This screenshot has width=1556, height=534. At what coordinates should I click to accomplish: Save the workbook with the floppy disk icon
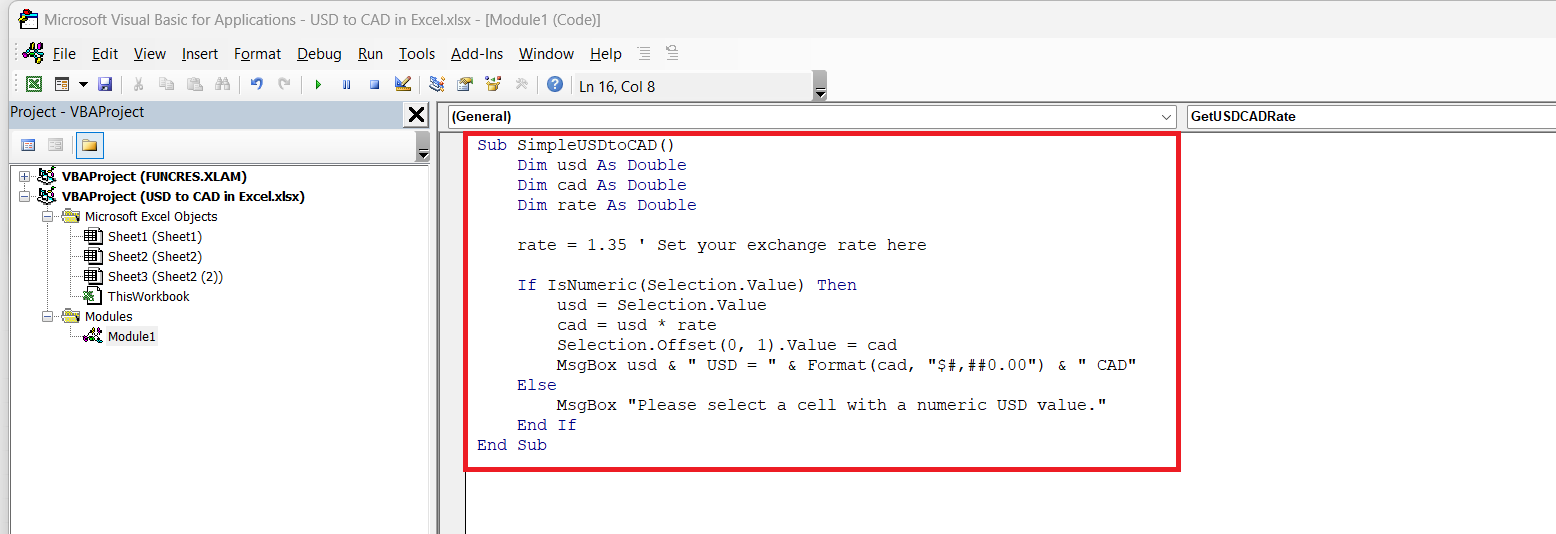click(x=105, y=85)
